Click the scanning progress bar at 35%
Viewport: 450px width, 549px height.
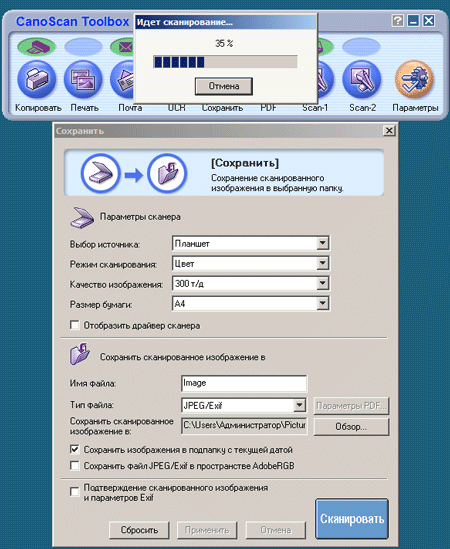pyautogui.click(x=225, y=62)
